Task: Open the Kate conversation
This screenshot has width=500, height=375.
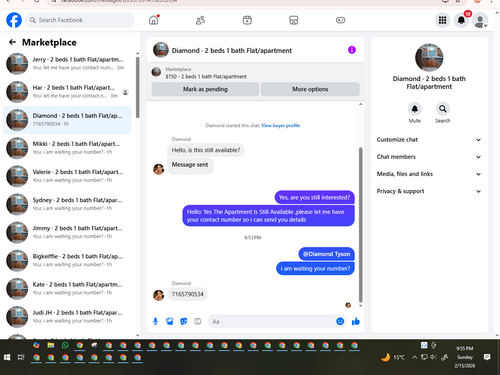Action: (67, 289)
